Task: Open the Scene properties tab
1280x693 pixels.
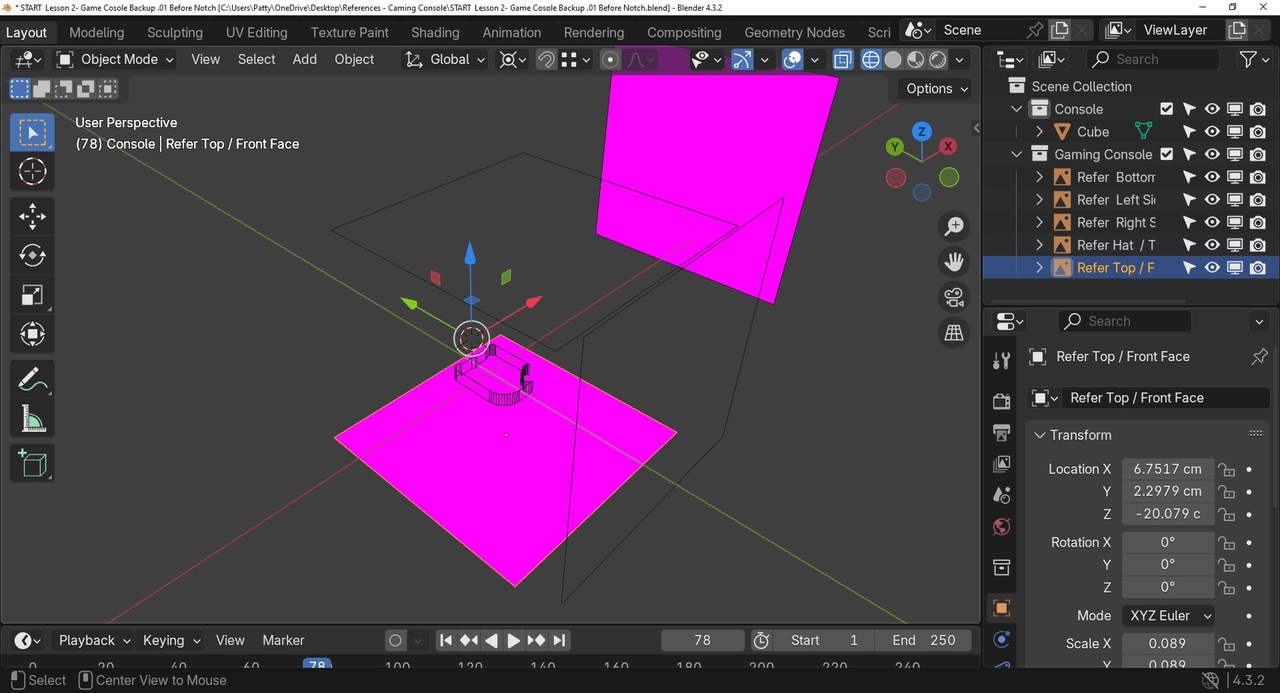Action: click(1001, 495)
